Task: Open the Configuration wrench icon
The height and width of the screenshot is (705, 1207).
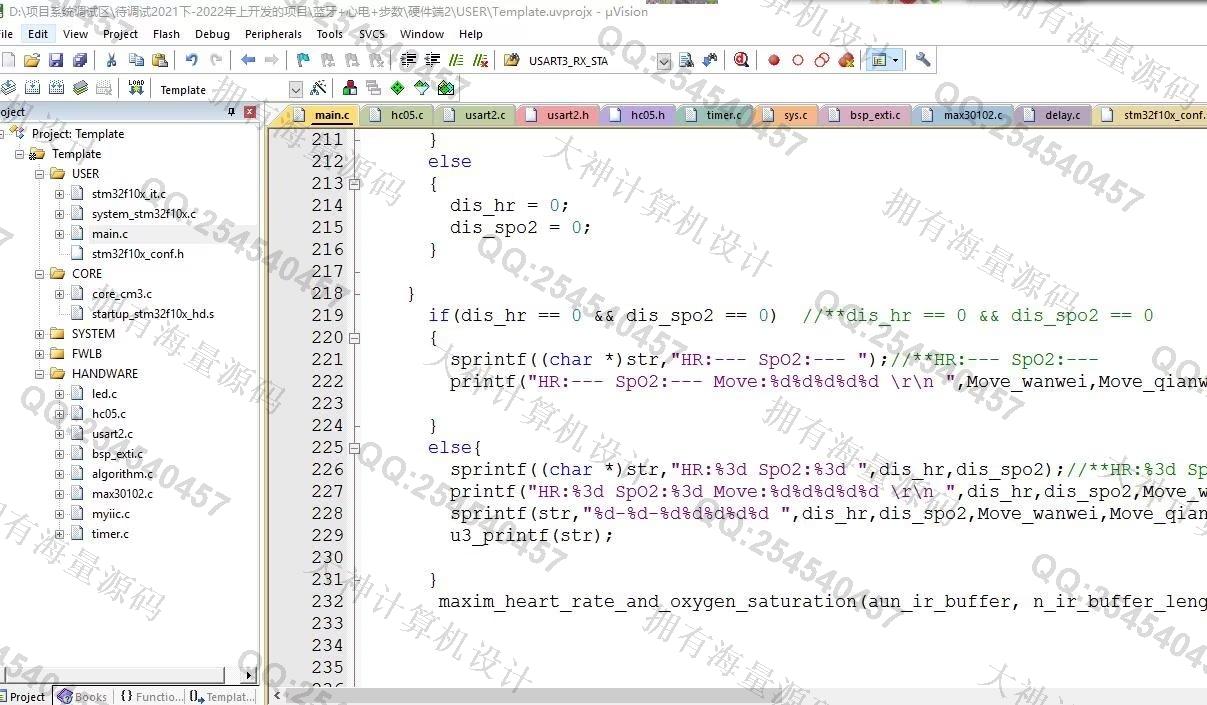Action: pos(923,60)
